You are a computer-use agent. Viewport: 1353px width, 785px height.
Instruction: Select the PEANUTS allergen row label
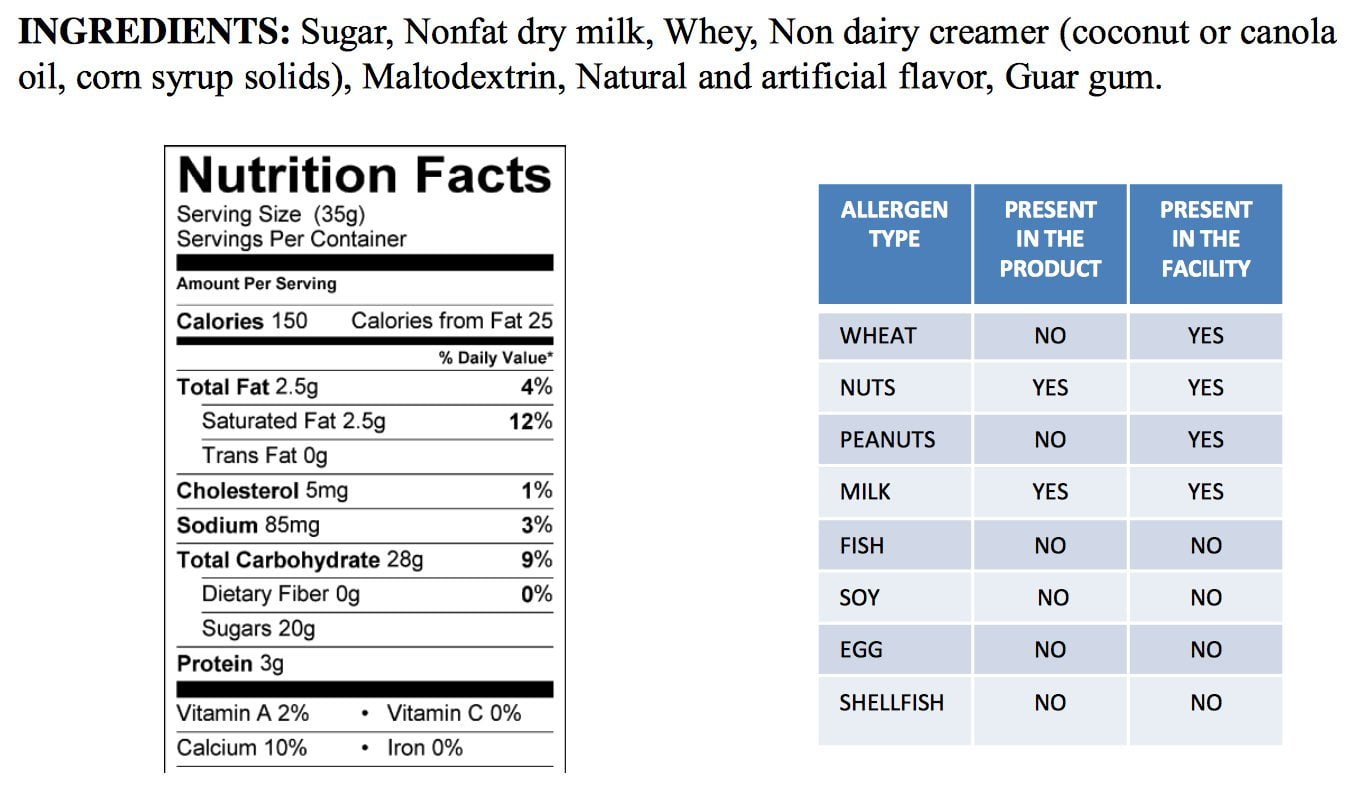(x=887, y=440)
